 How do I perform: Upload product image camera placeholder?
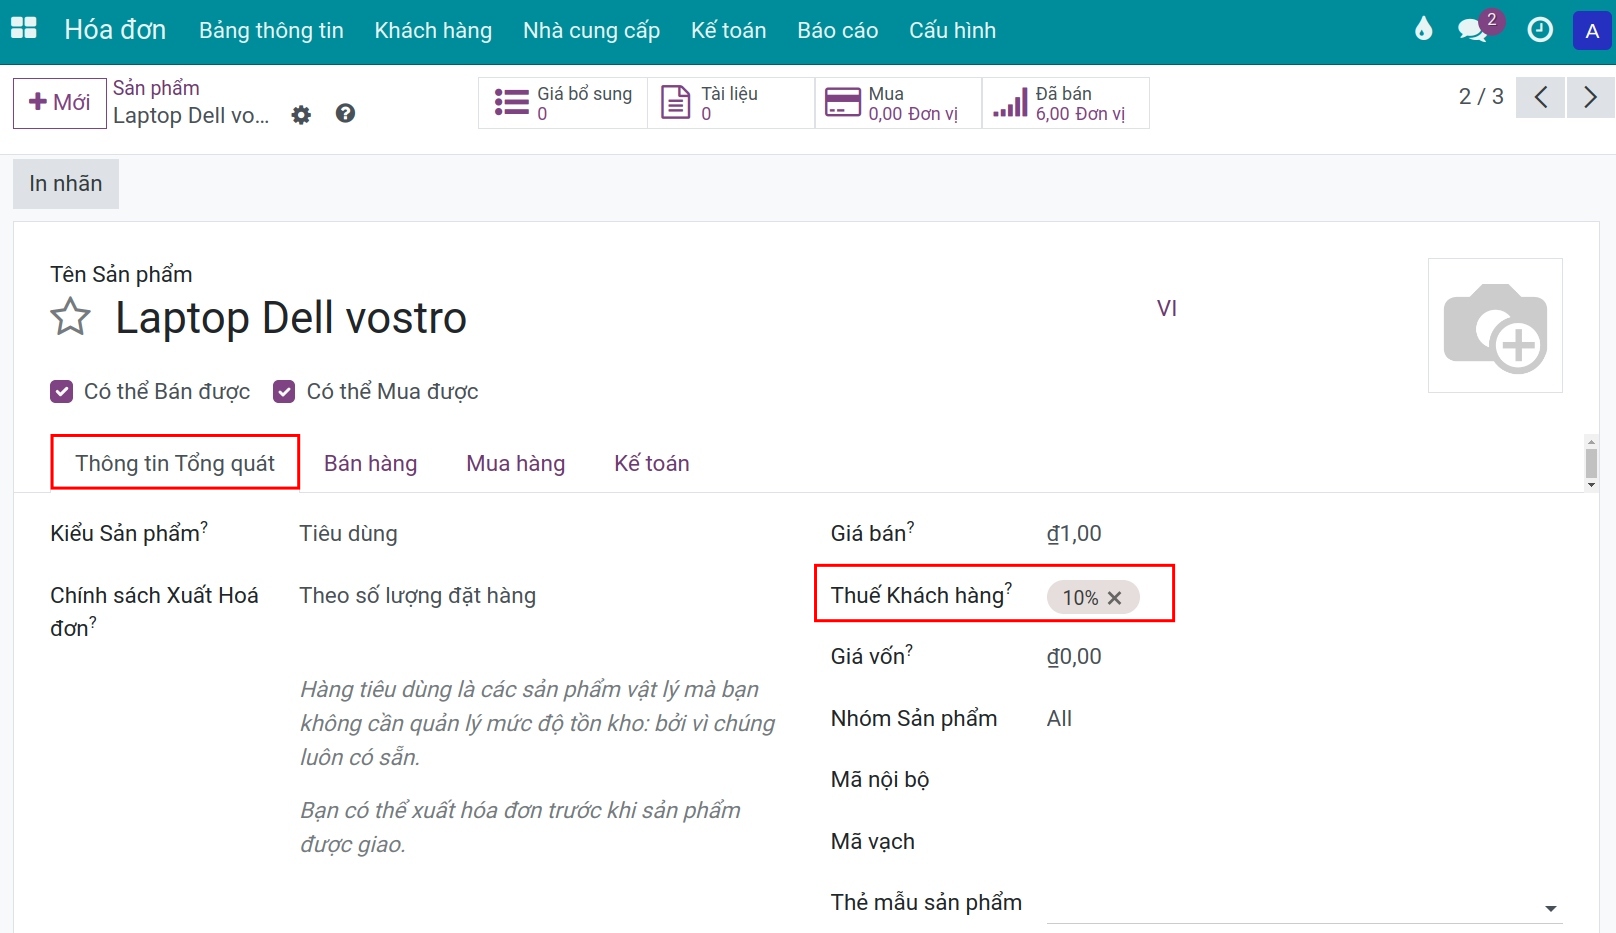(1495, 326)
